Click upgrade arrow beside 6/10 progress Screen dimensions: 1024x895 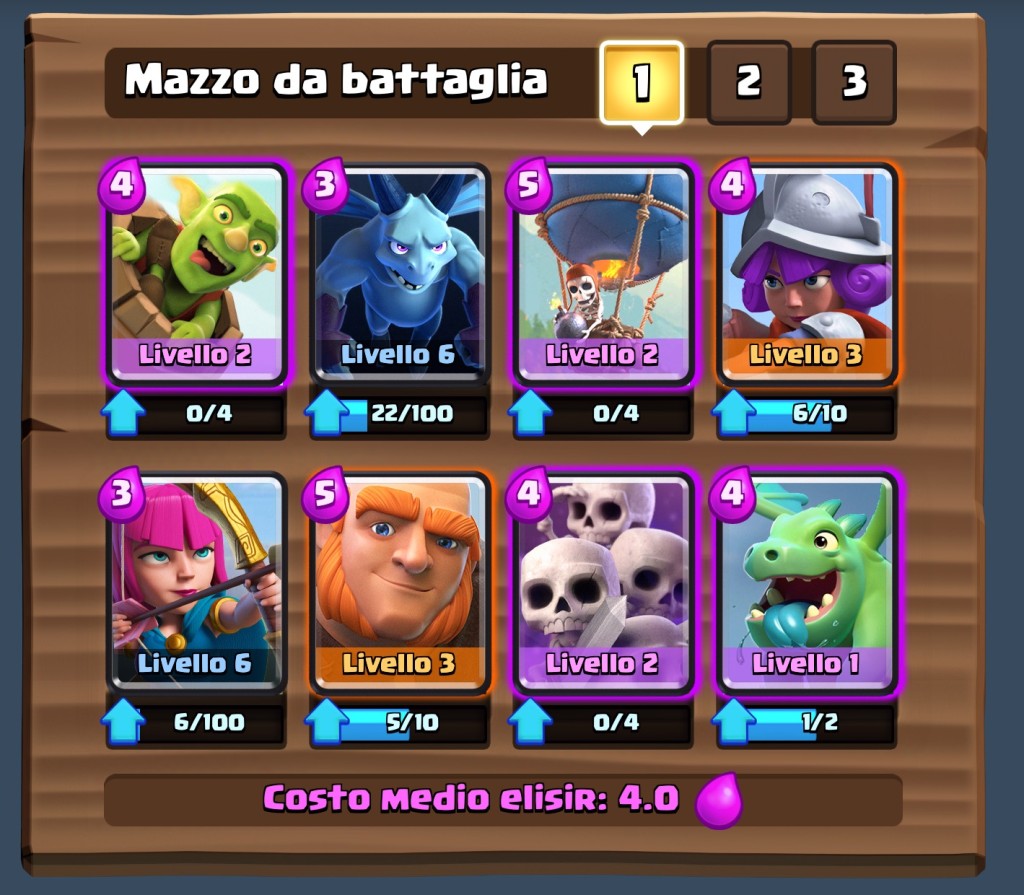(x=733, y=413)
